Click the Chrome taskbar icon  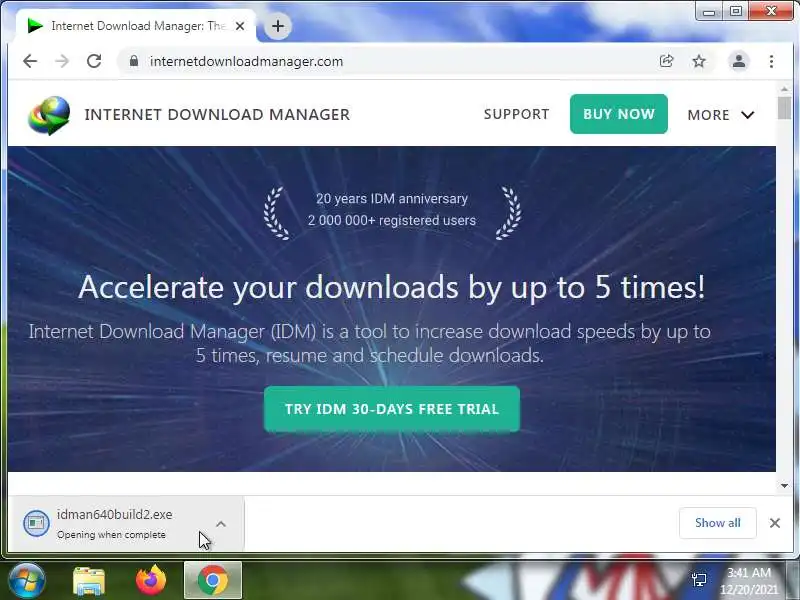click(x=213, y=580)
